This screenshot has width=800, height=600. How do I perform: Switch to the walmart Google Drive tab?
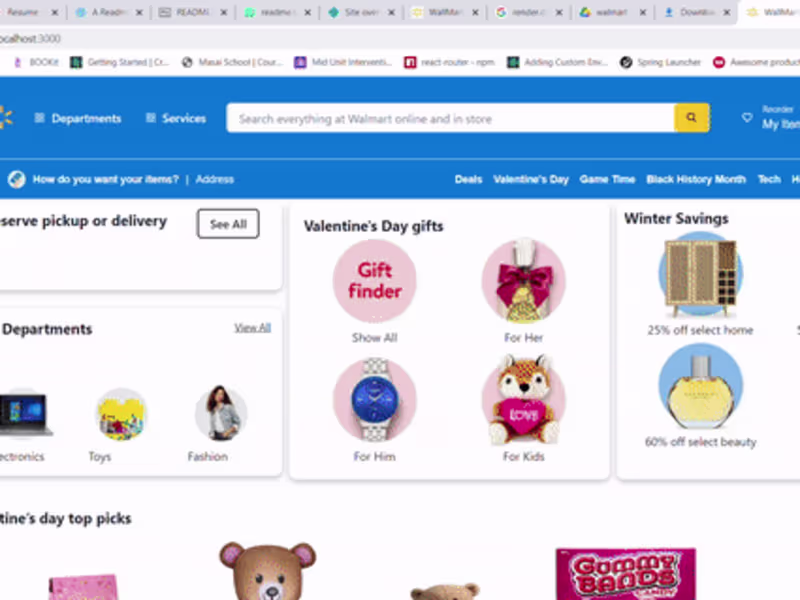[611, 12]
